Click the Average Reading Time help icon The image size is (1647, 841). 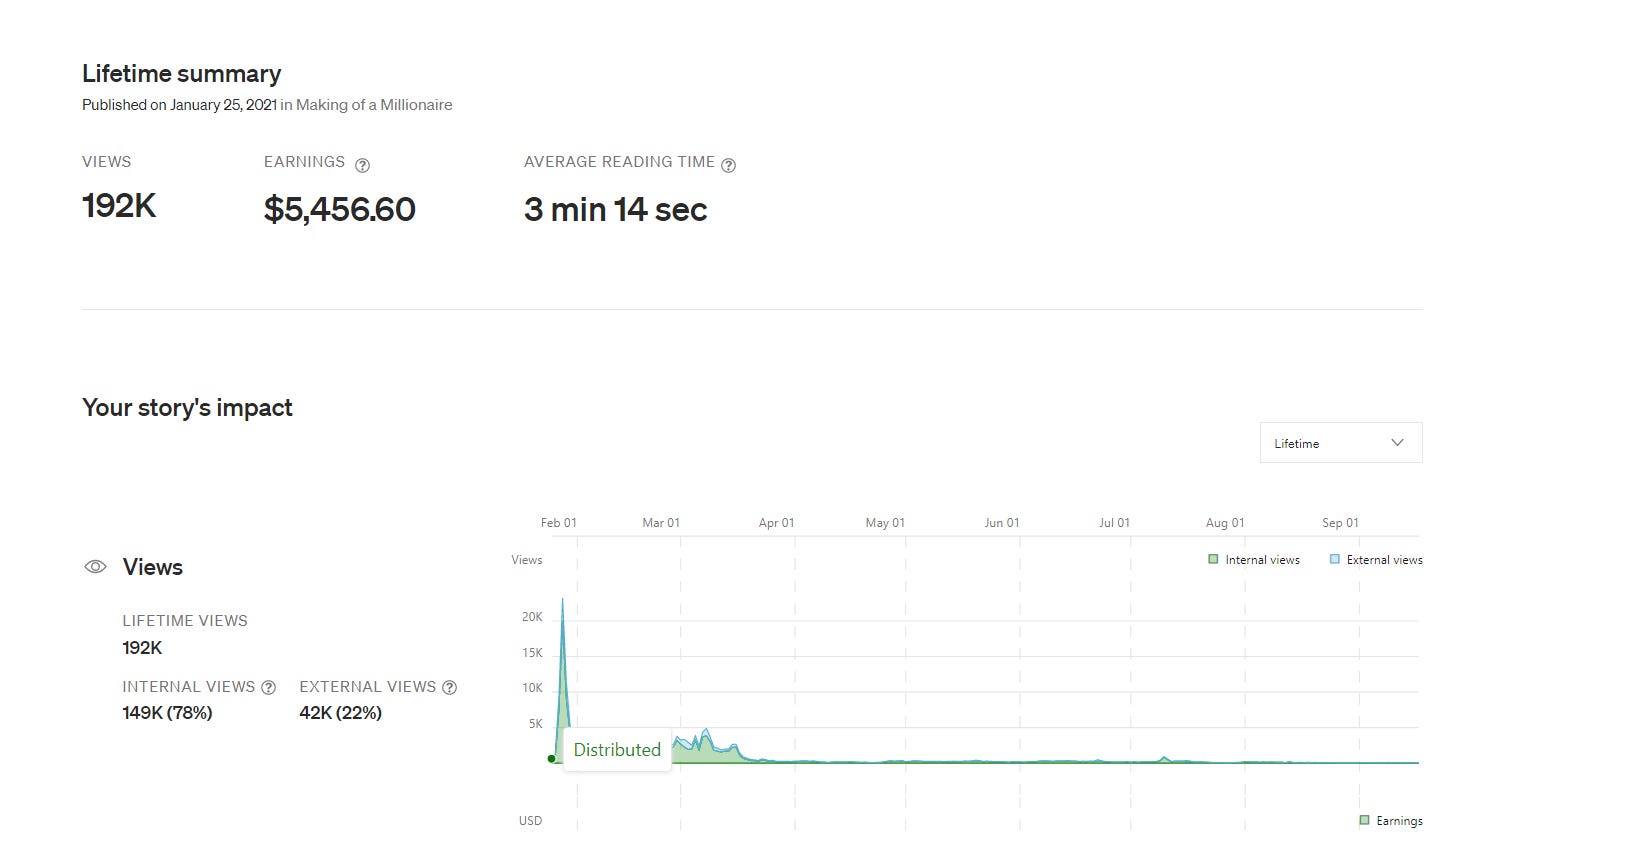[x=729, y=165]
